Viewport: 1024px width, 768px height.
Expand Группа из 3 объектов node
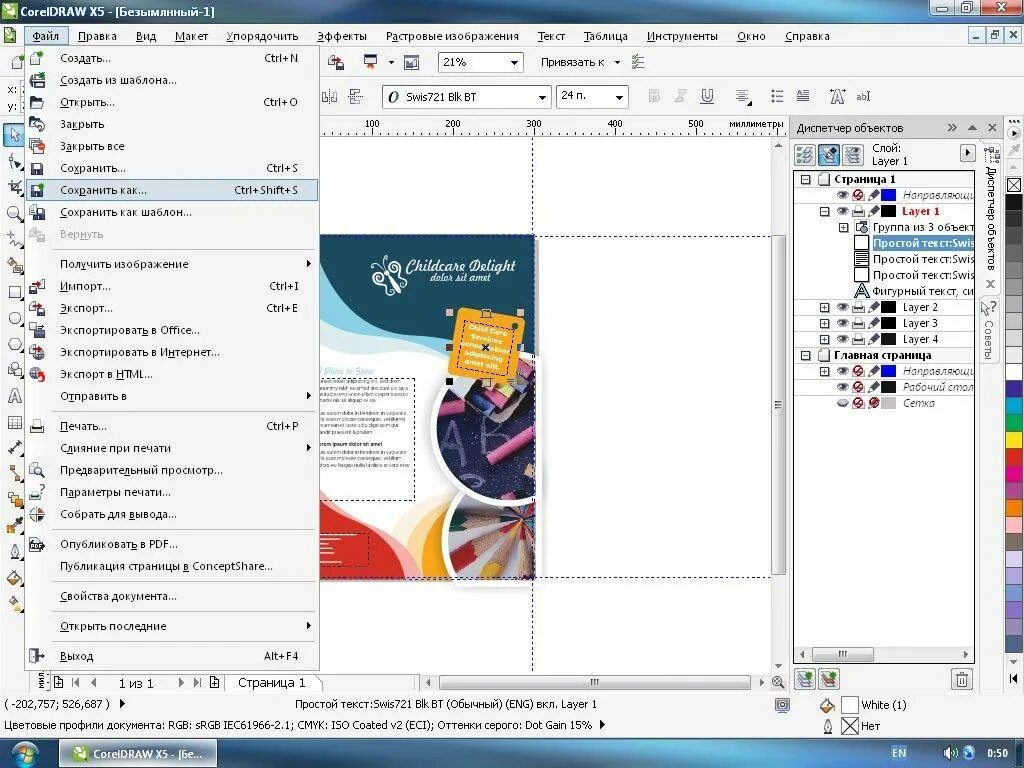click(x=843, y=227)
